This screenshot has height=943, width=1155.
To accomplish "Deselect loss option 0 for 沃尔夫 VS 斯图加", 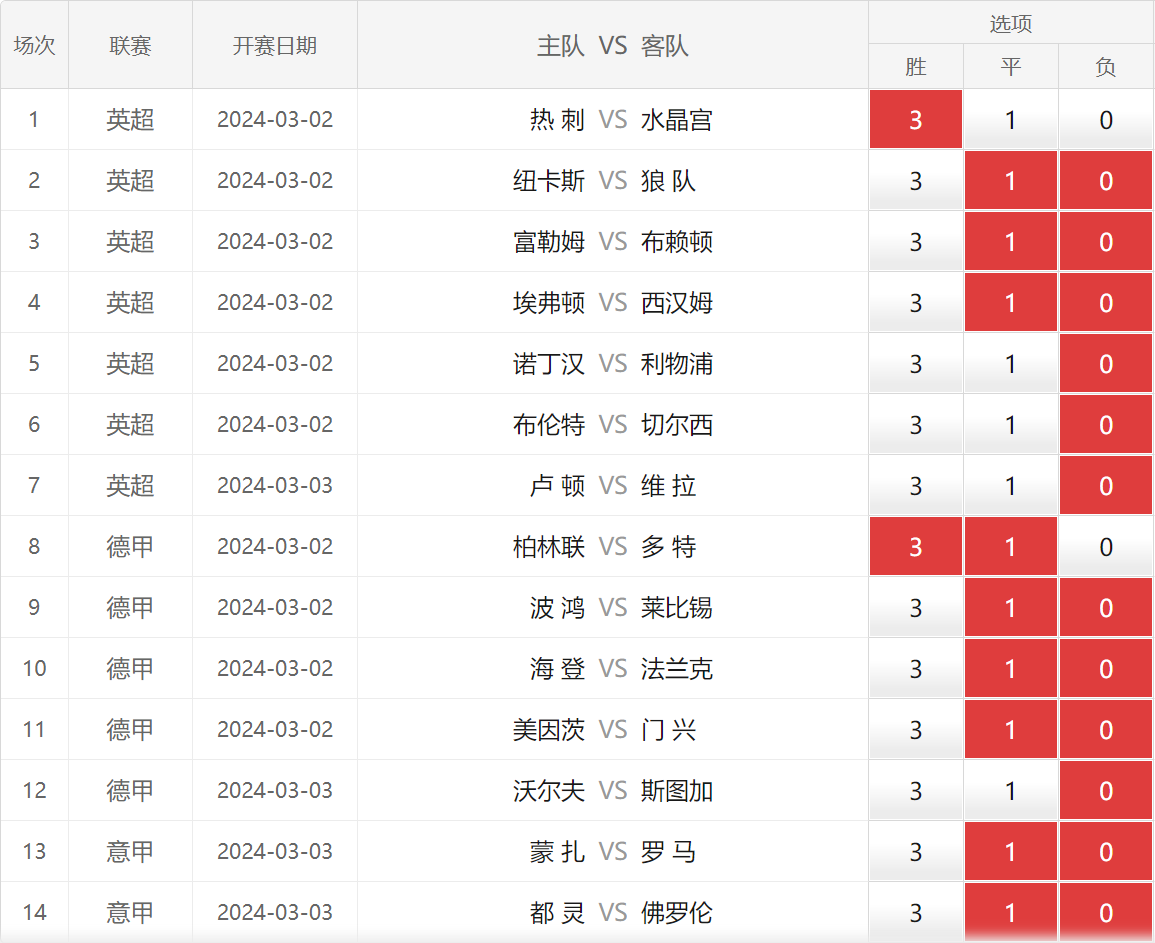I will (1106, 790).
